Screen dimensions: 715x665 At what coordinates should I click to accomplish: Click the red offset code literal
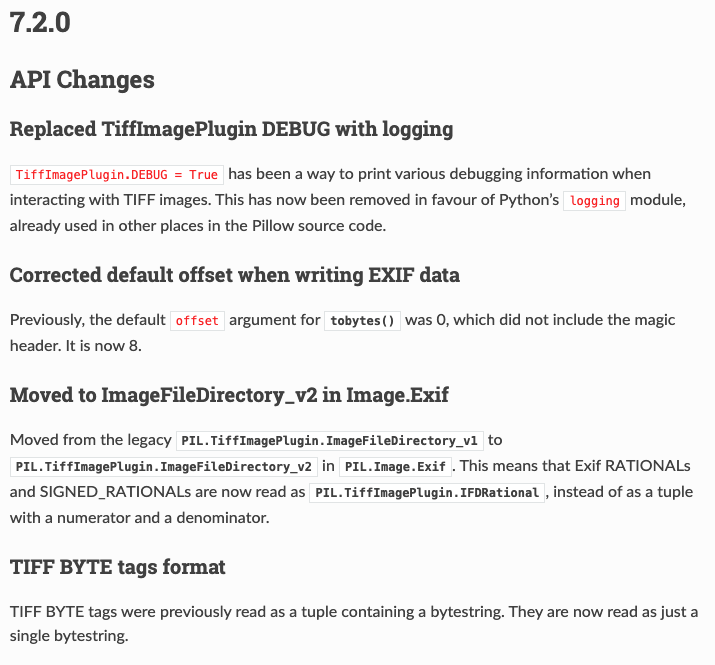coord(197,321)
